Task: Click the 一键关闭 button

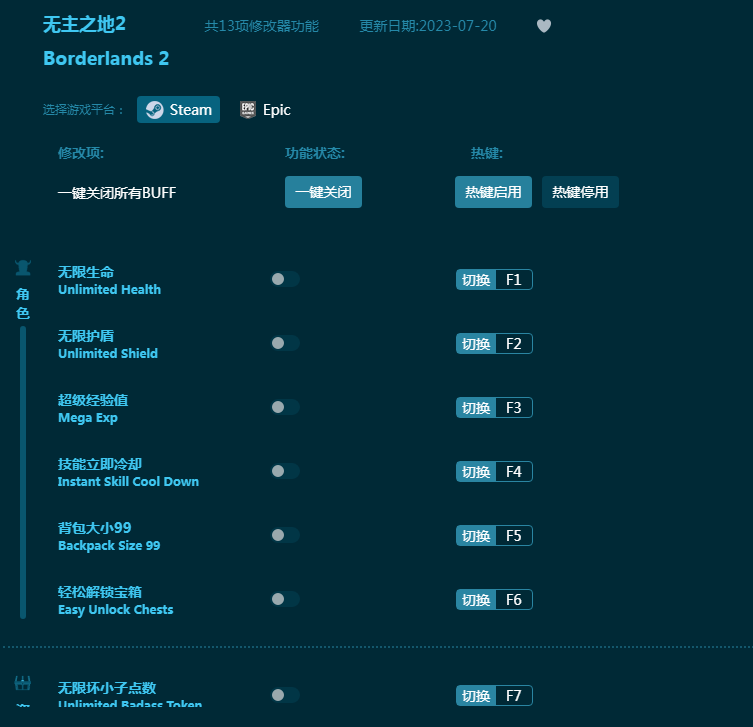Action: [323, 192]
